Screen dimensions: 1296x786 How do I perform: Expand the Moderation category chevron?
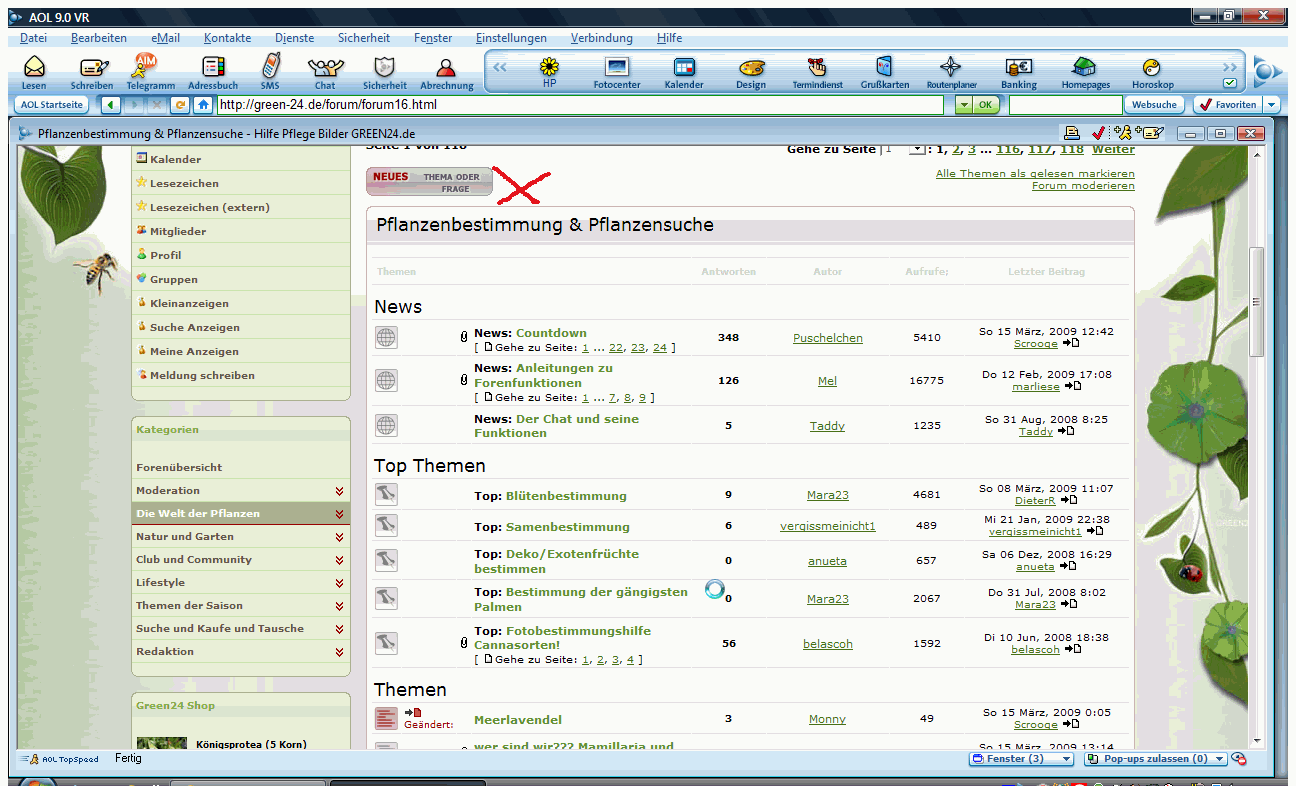340,491
